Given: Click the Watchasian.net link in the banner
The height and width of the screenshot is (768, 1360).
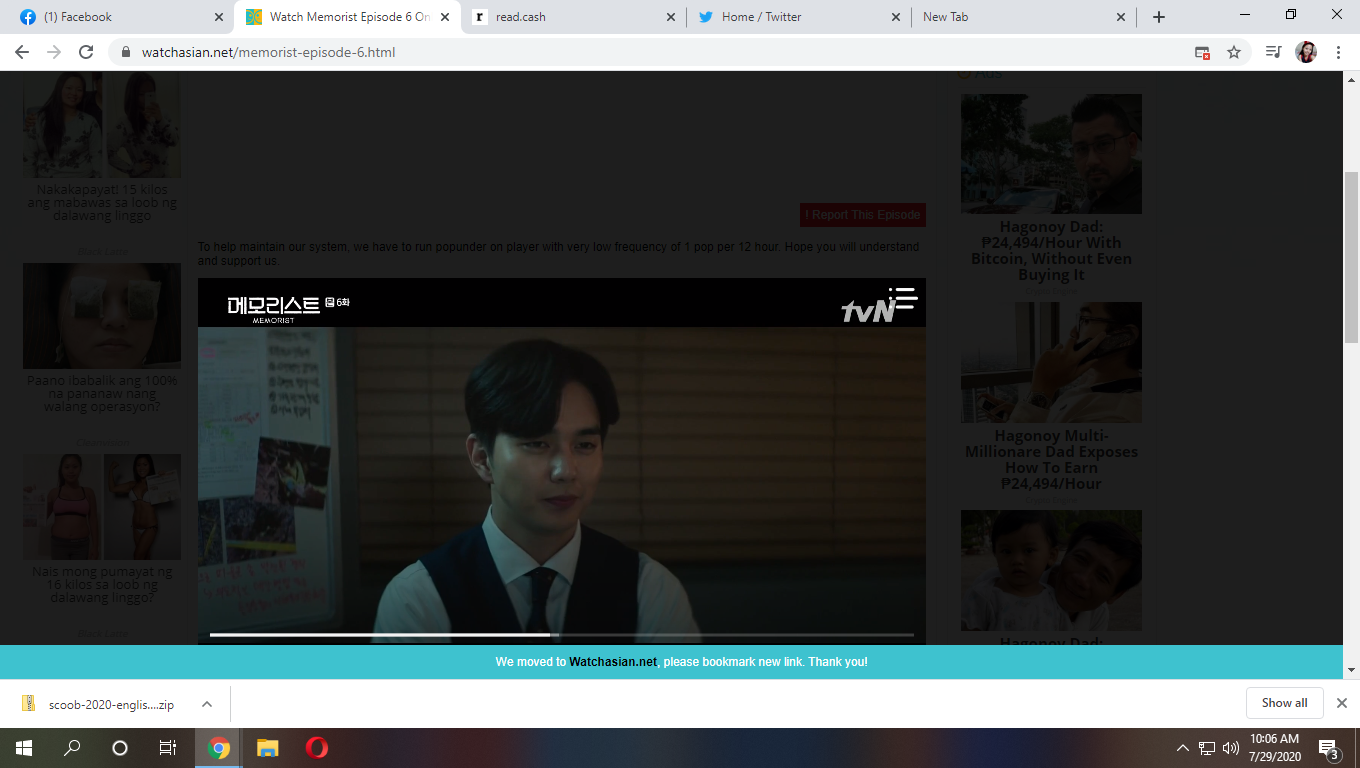Looking at the screenshot, I should [x=613, y=662].
